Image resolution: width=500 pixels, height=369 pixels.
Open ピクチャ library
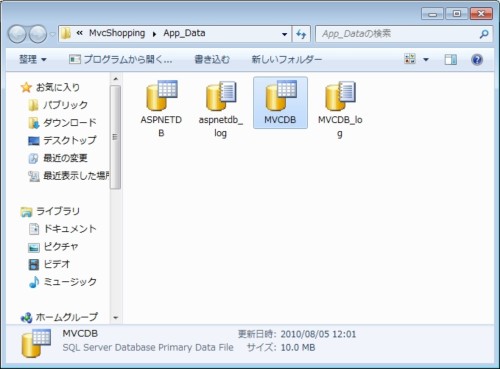pyautogui.click(x=53, y=247)
